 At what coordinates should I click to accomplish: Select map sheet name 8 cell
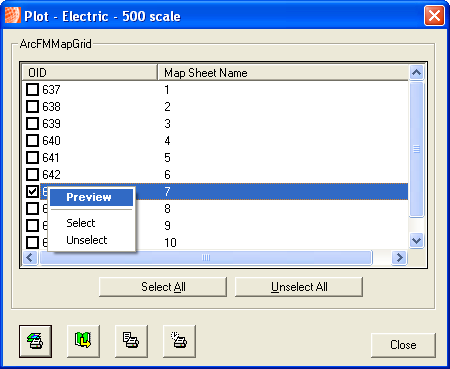coord(167,209)
